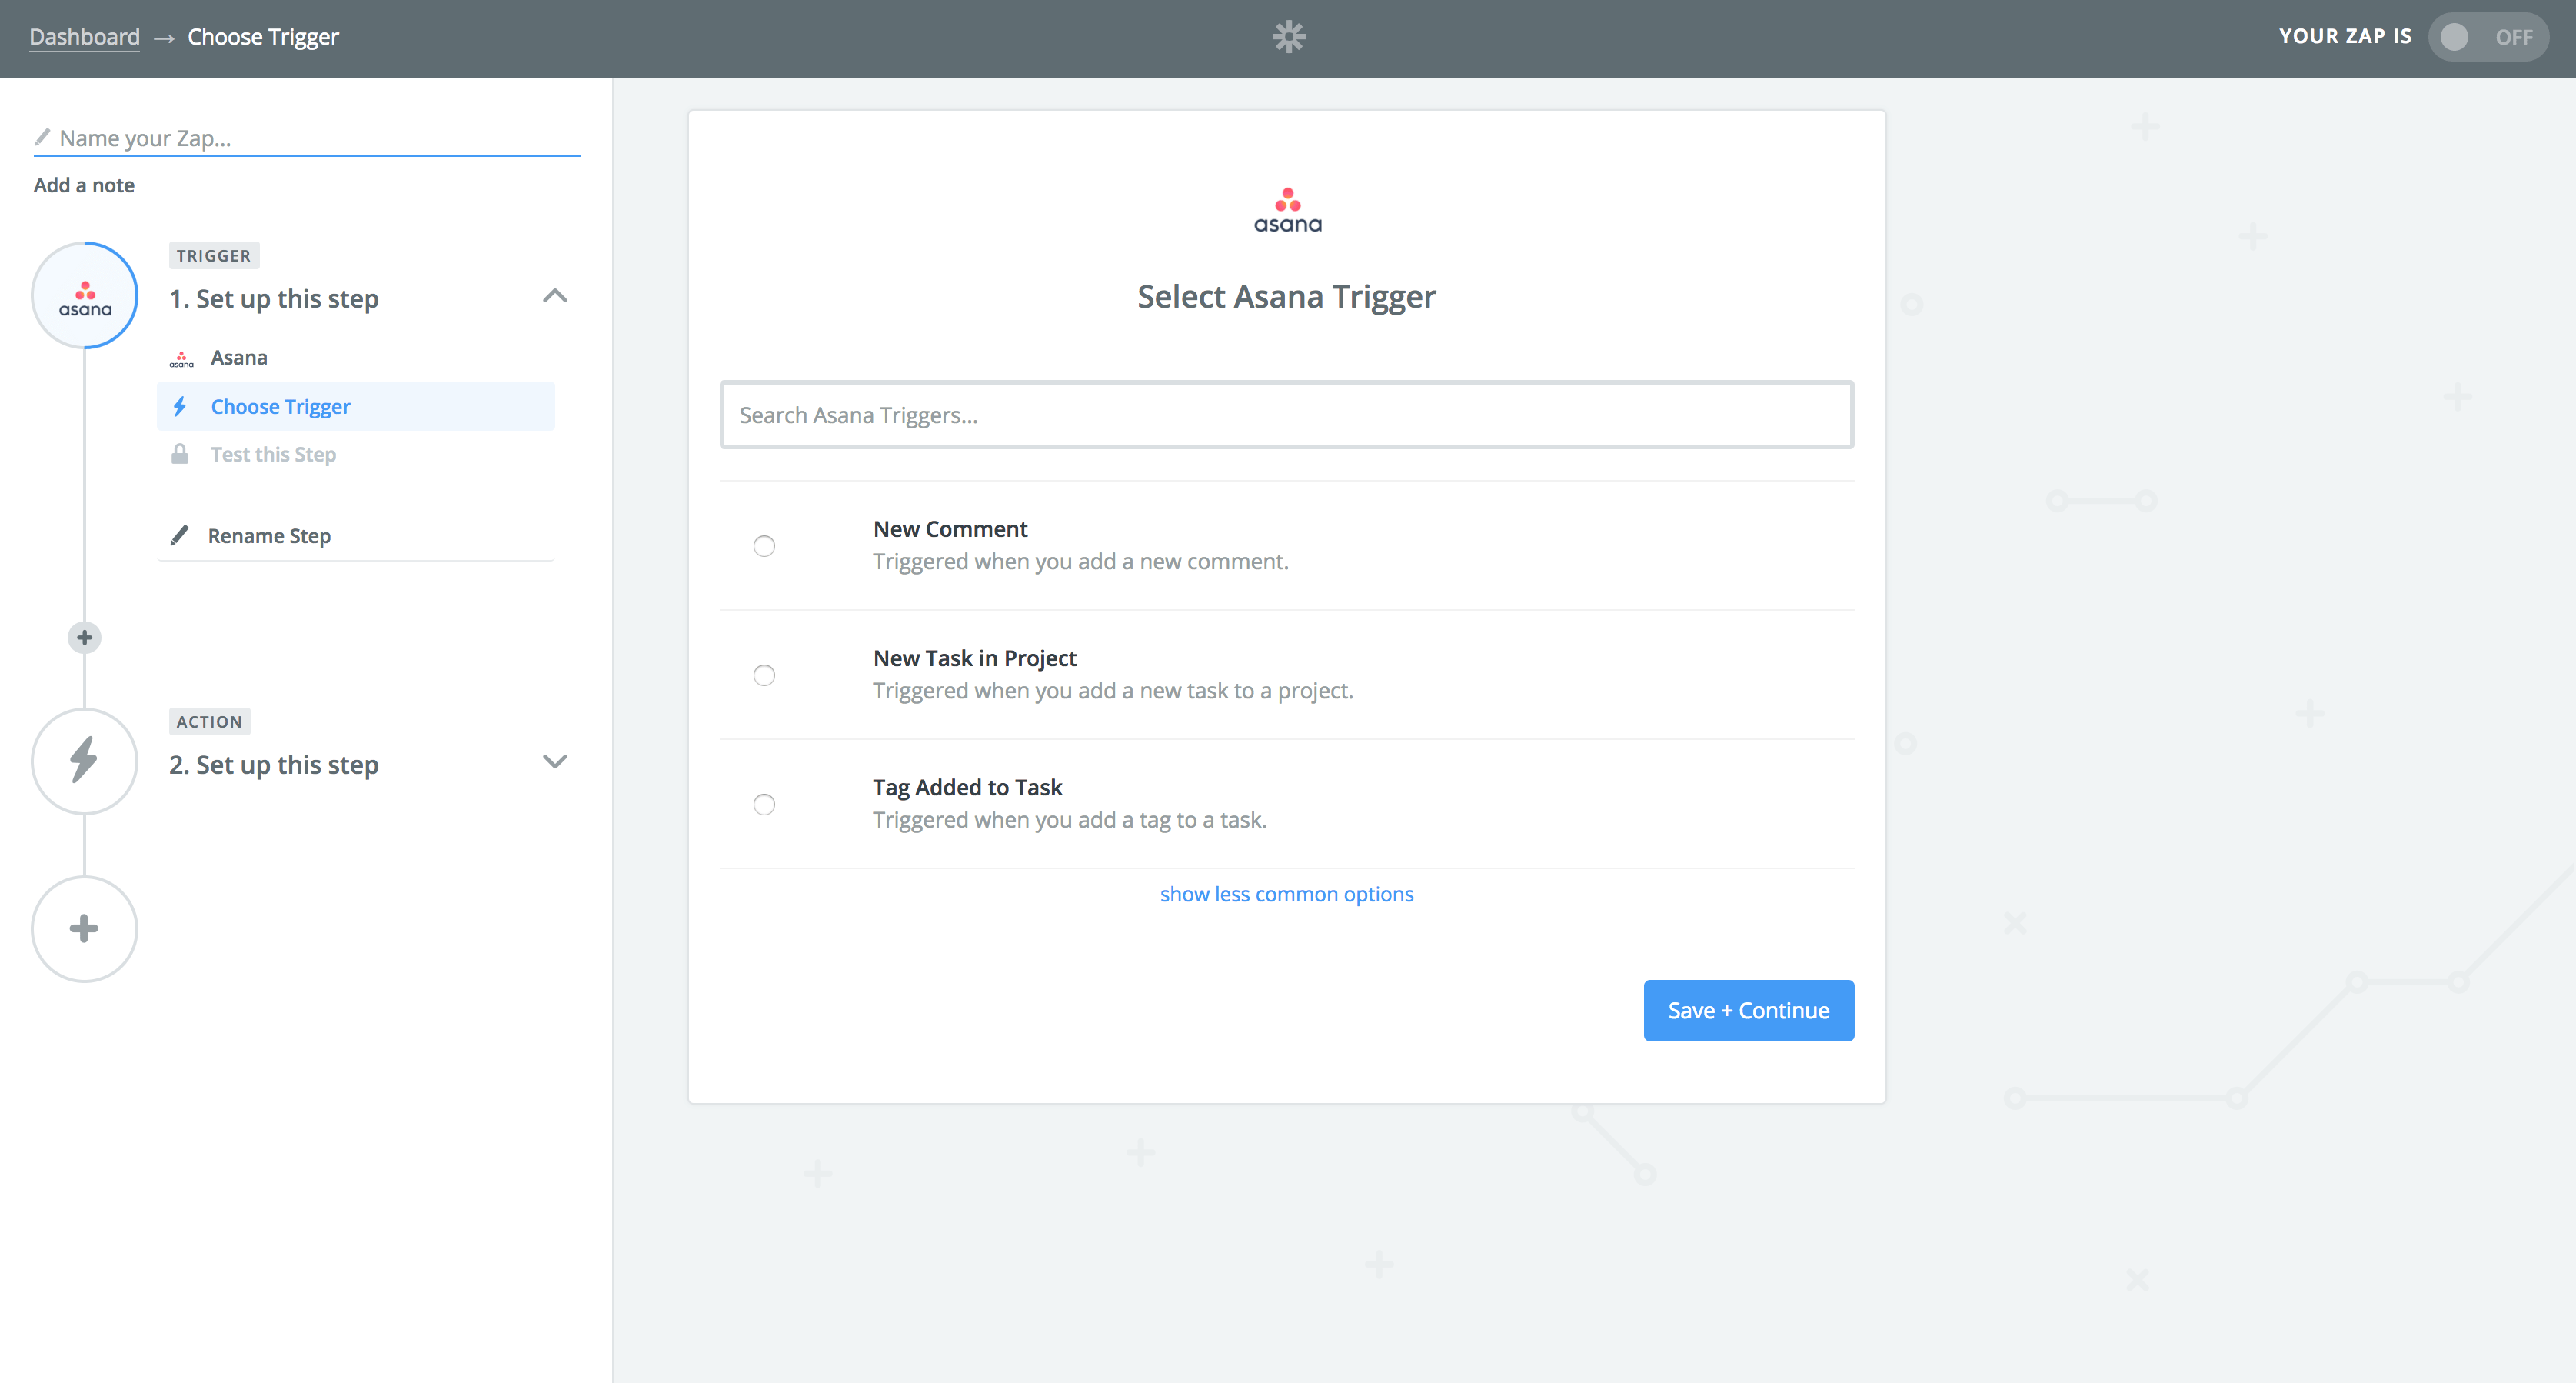The image size is (2576, 1383).
Task: Click inside the Search Asana Triggers field
Action: point(1287,414)
